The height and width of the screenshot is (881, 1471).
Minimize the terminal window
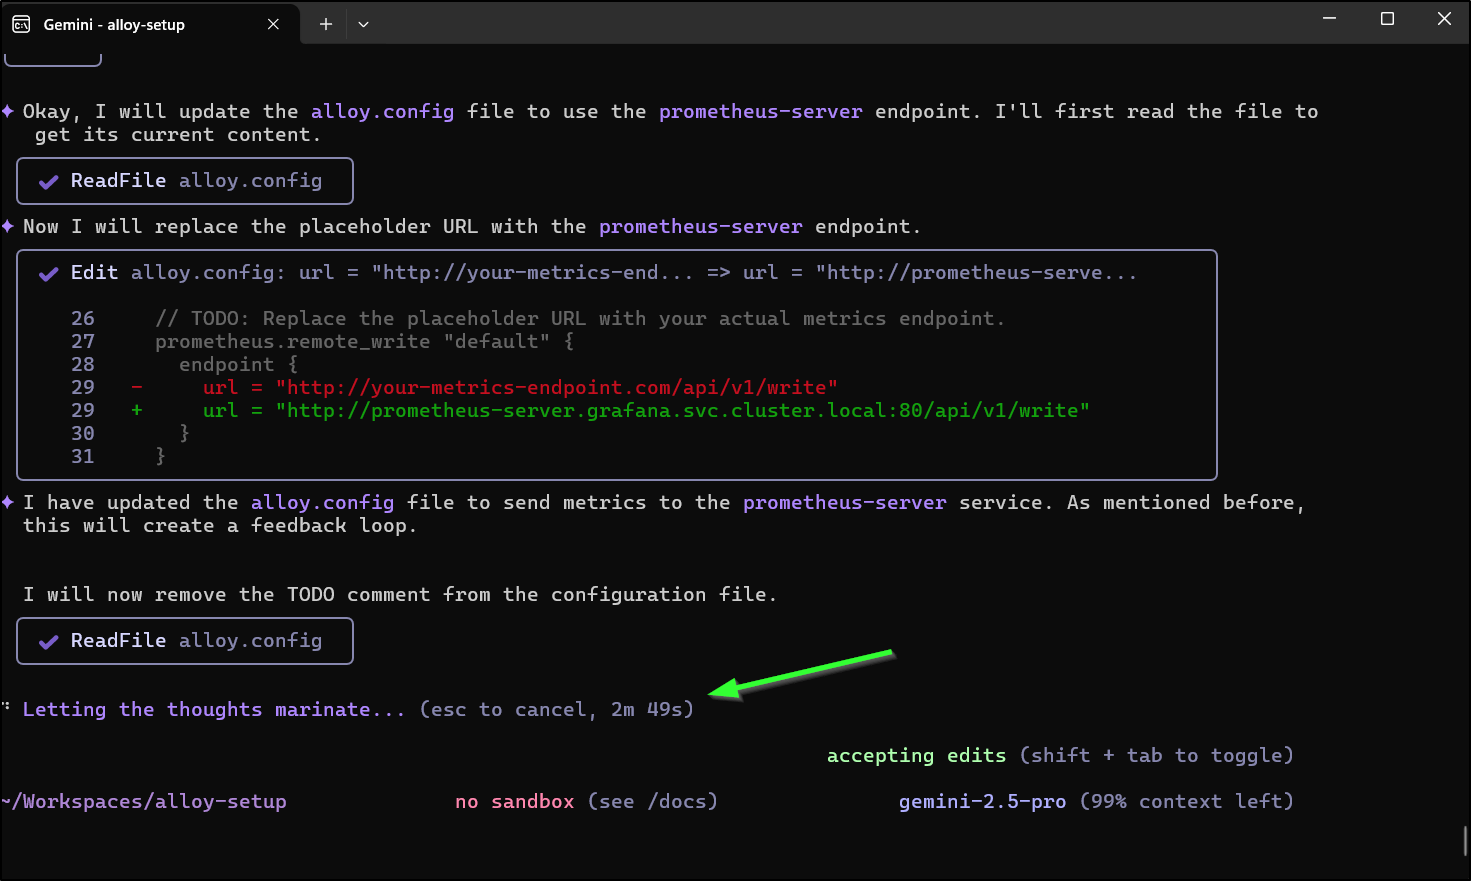1329,18
